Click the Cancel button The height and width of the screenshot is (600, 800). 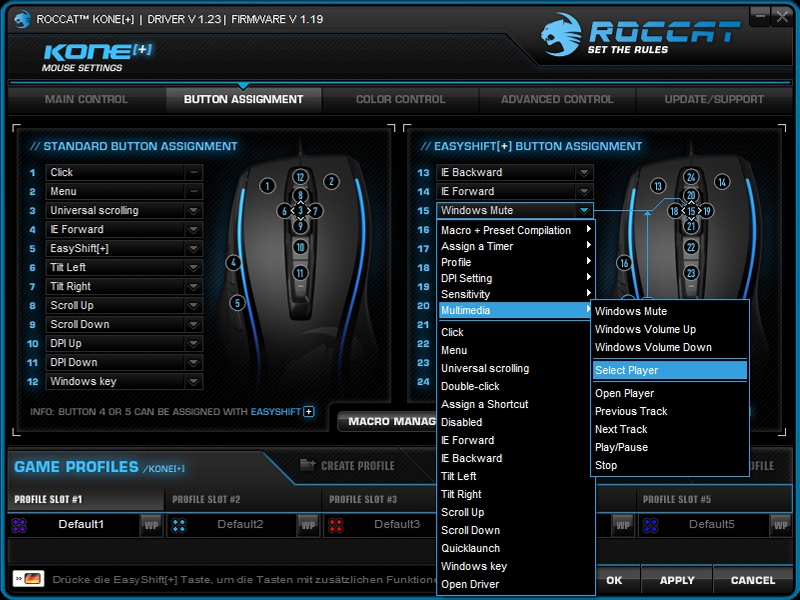coord(753,580)
